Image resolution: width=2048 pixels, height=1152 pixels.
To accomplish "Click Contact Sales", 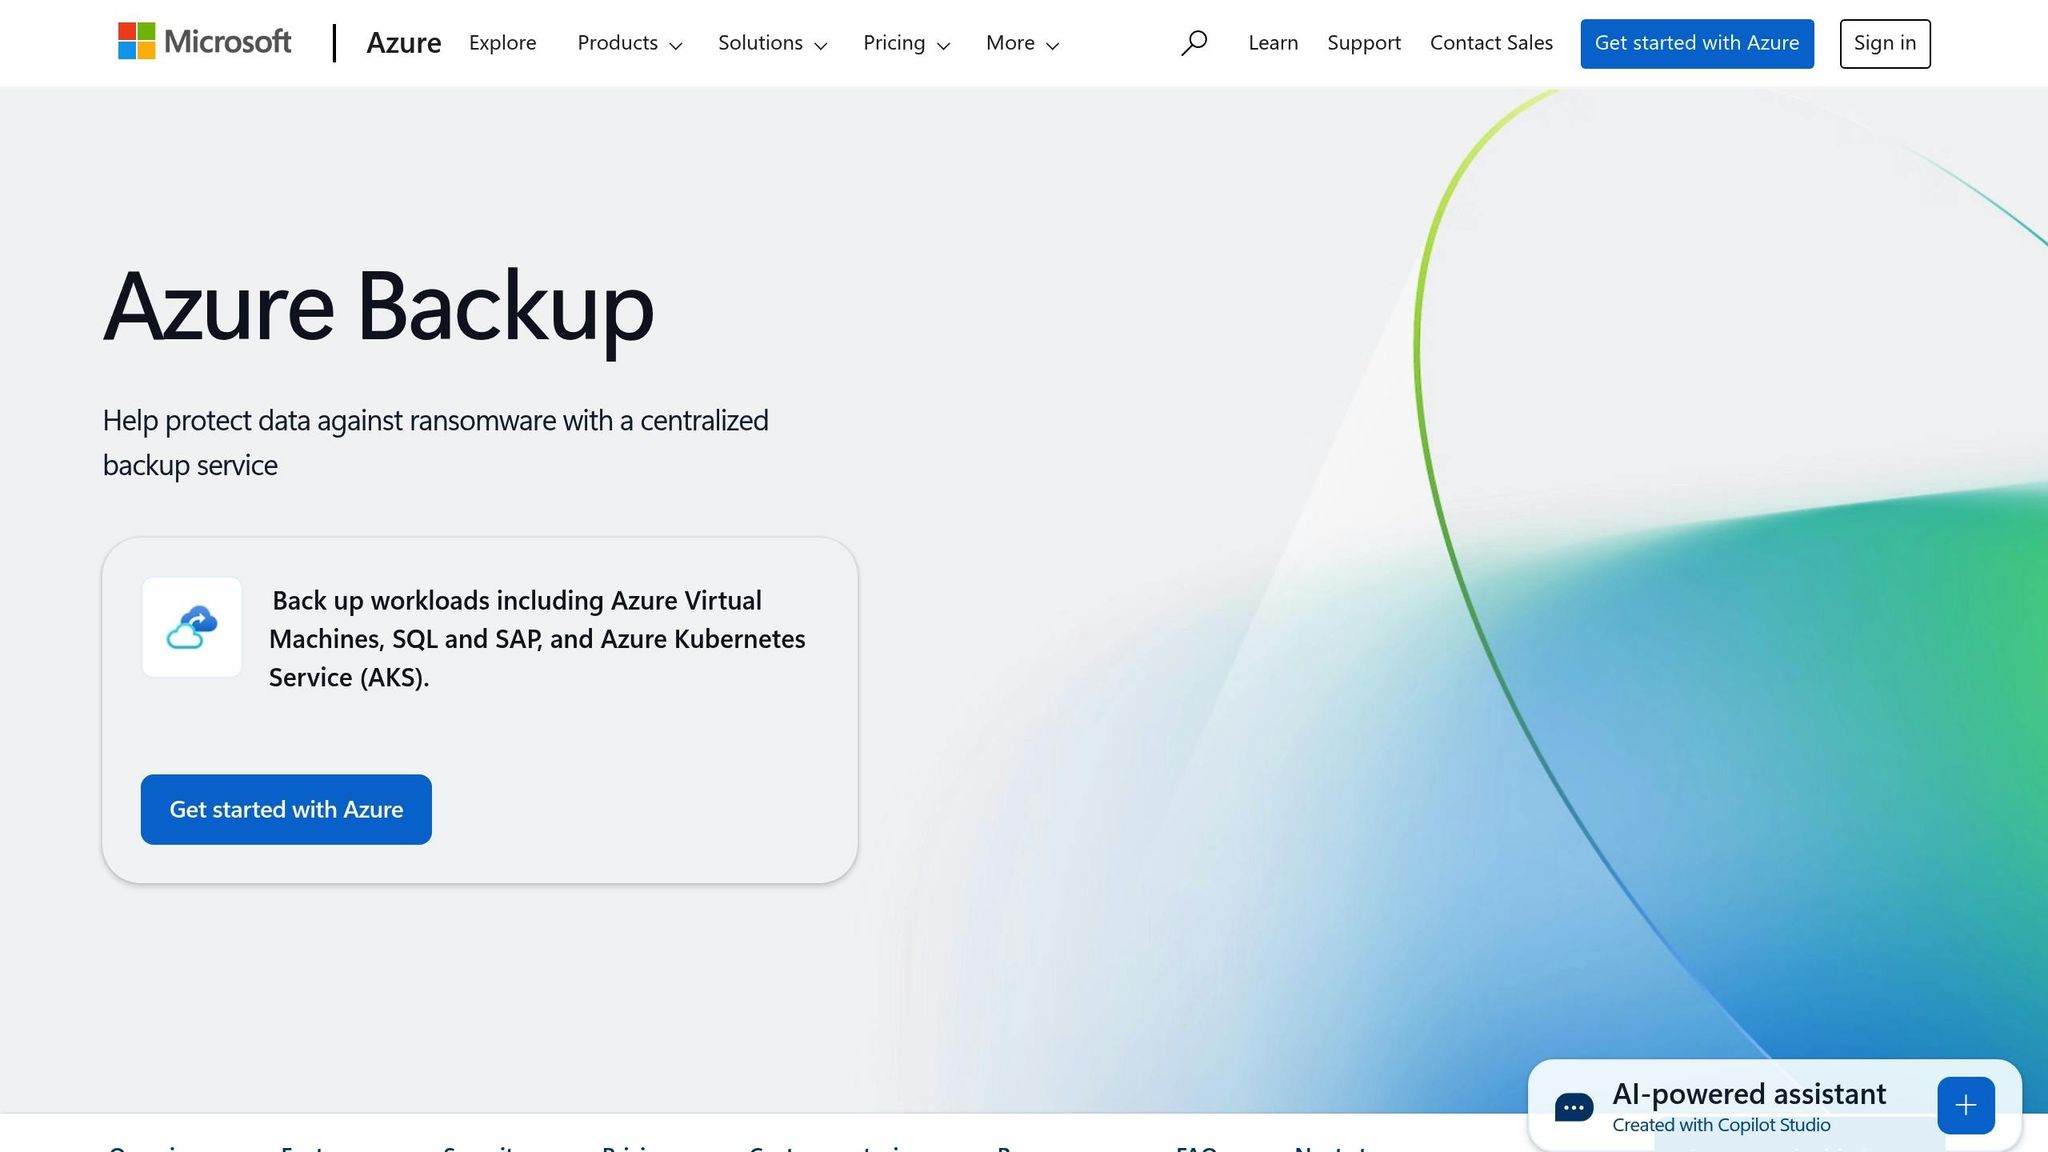I will coord(1491,43).
